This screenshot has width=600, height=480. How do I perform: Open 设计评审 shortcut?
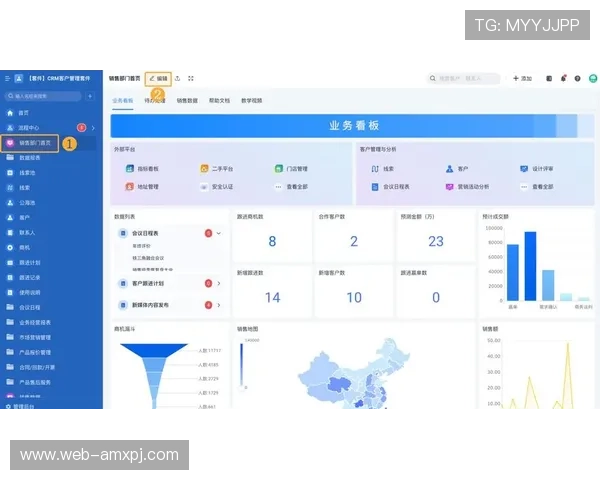[536, 168]
